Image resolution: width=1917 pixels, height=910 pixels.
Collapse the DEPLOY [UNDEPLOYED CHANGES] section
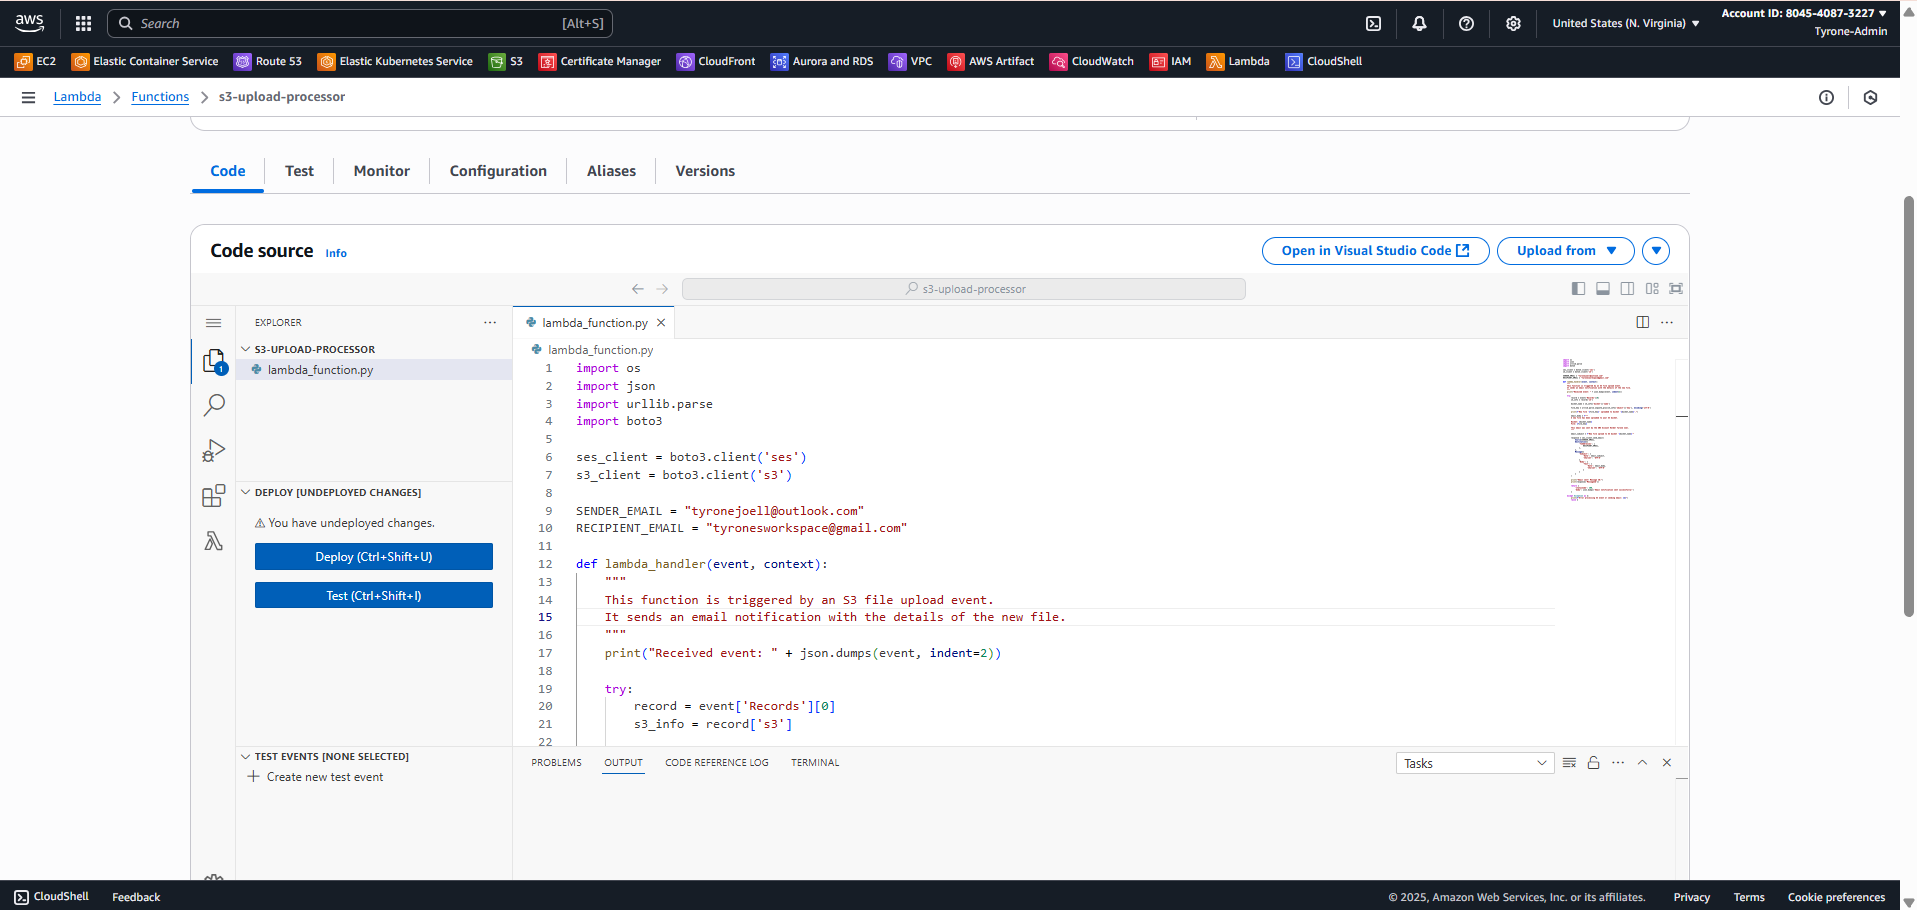point(246,492)
